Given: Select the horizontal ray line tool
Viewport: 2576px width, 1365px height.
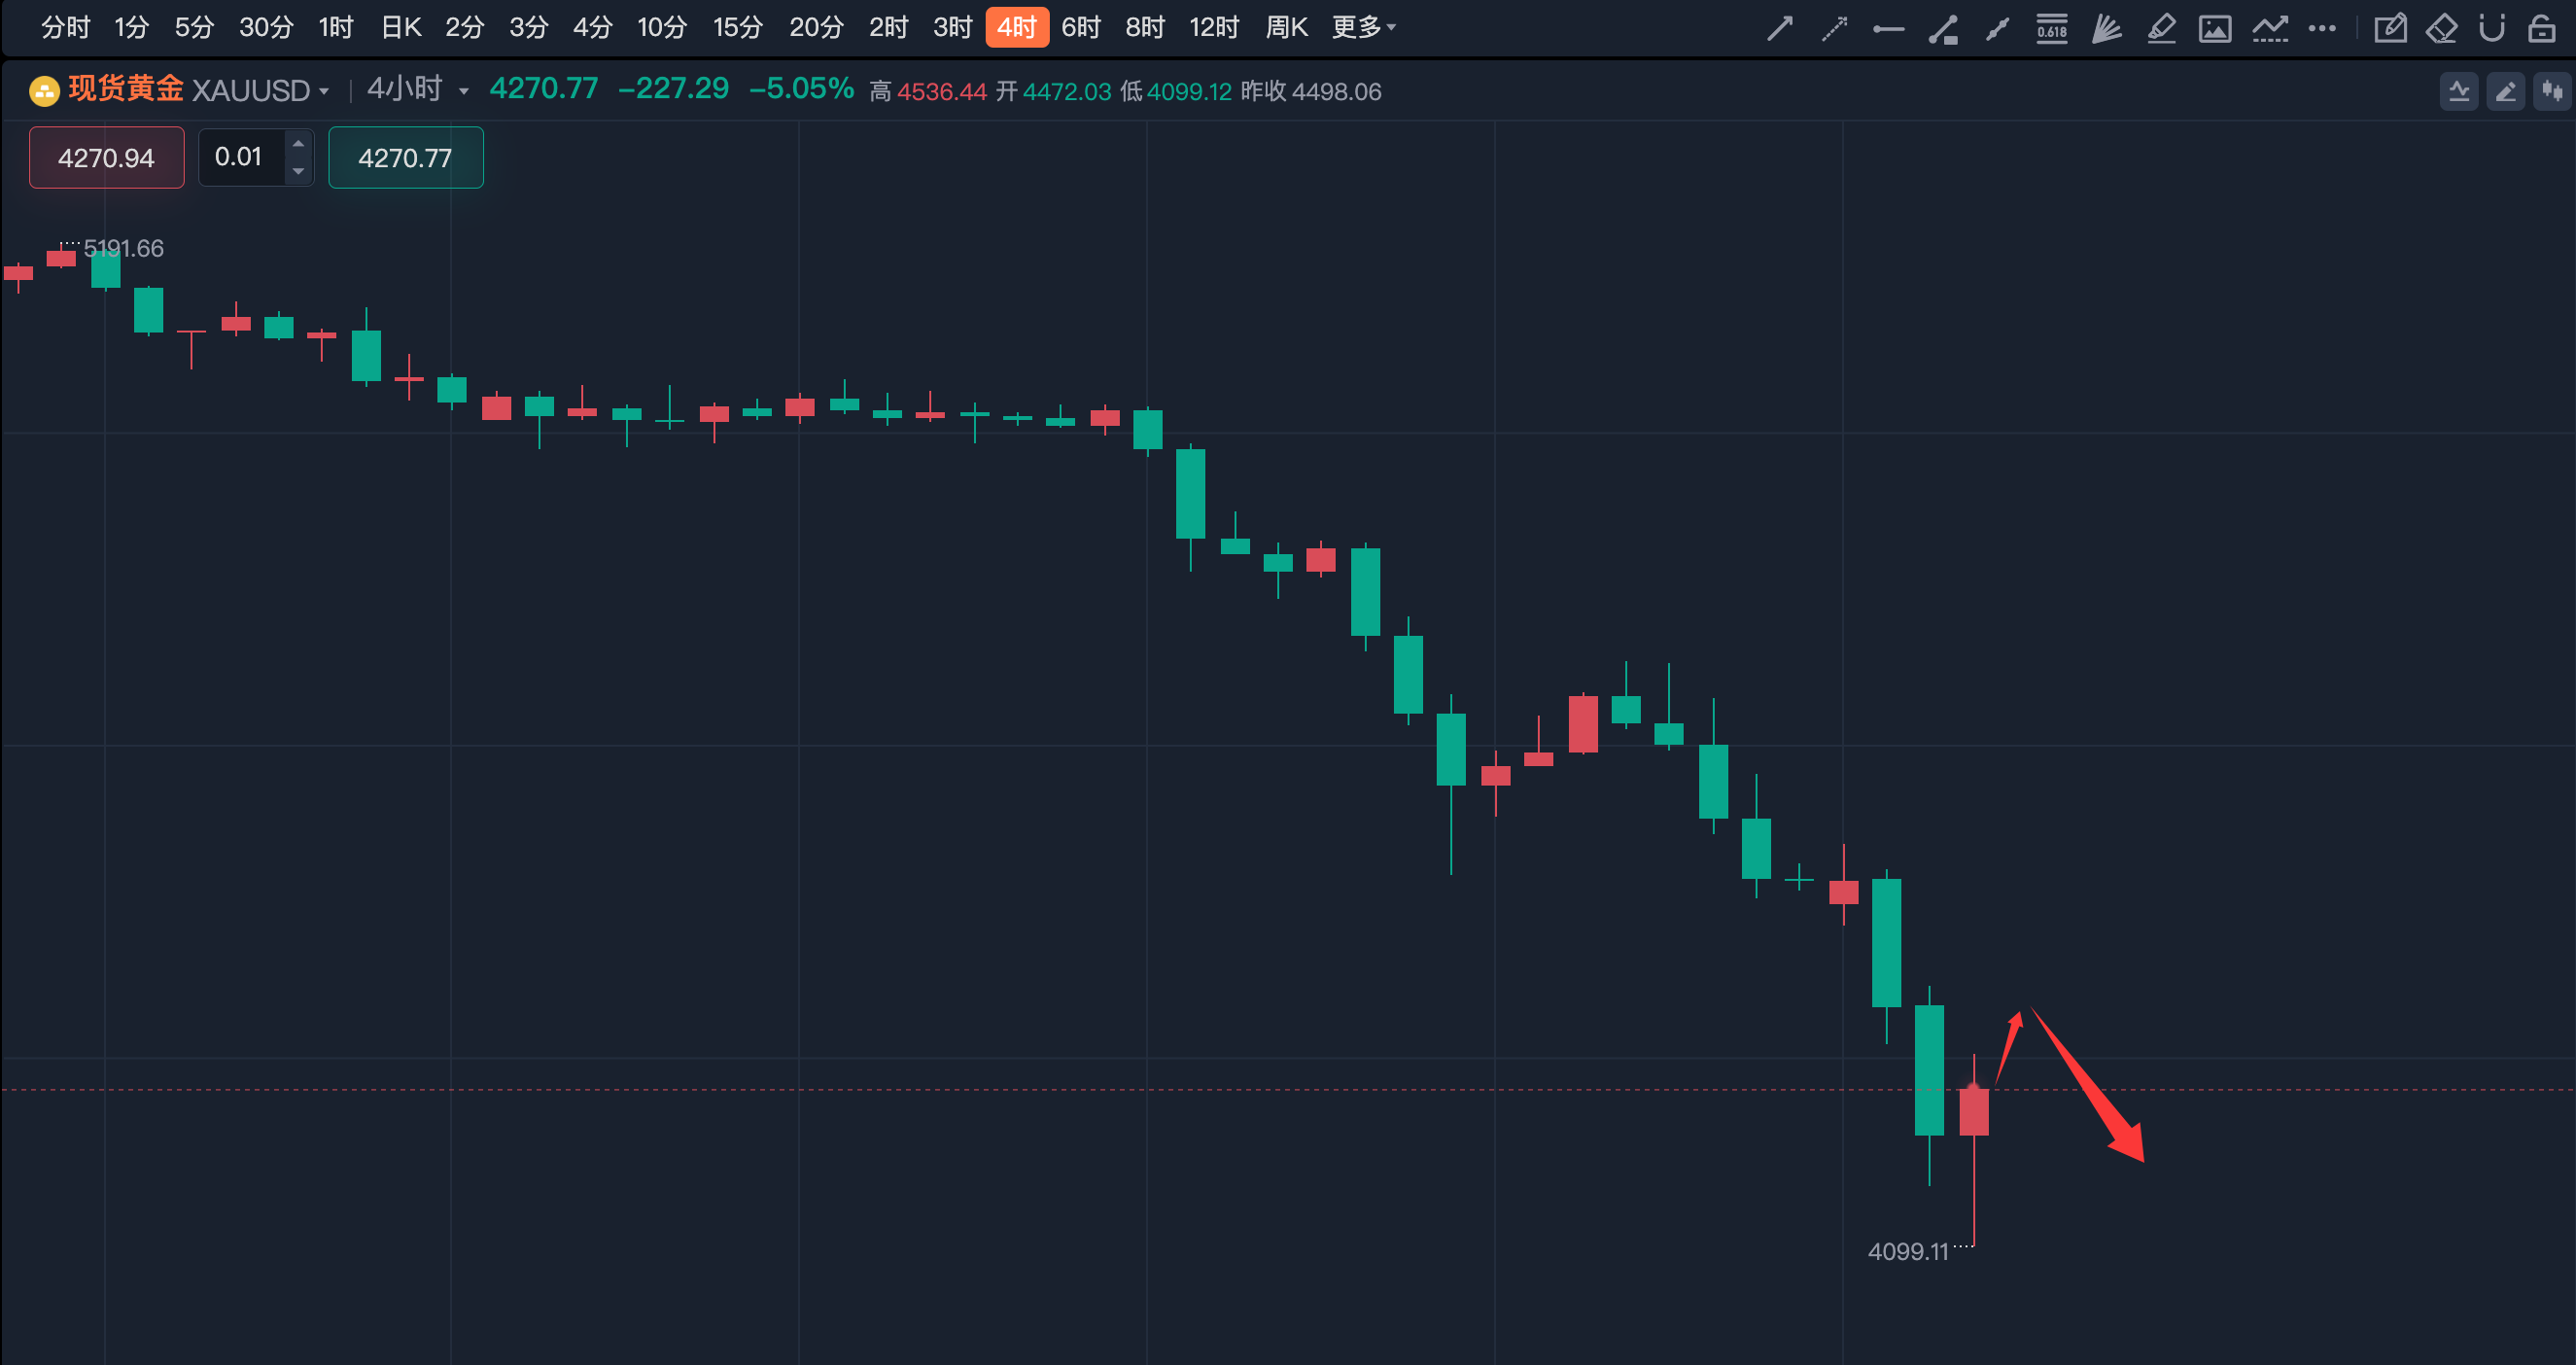Looking at the screenshot, I should point(1888,29).
